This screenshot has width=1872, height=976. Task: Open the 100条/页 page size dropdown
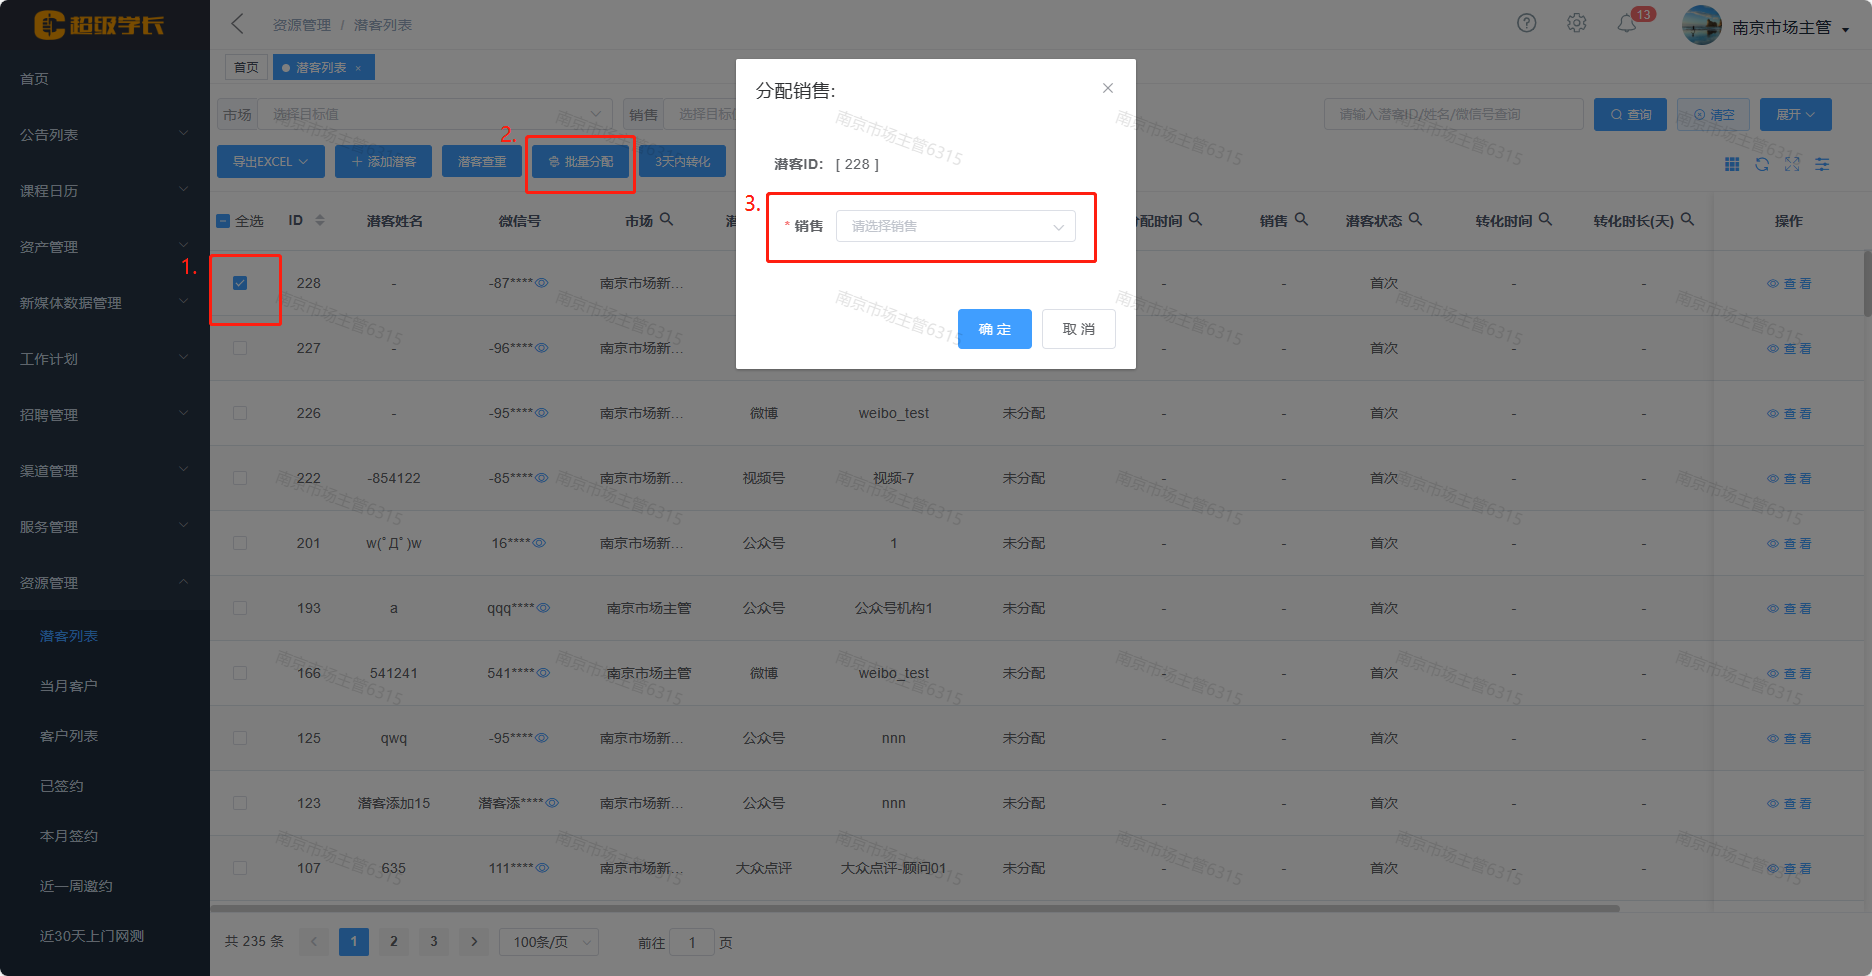549,942
